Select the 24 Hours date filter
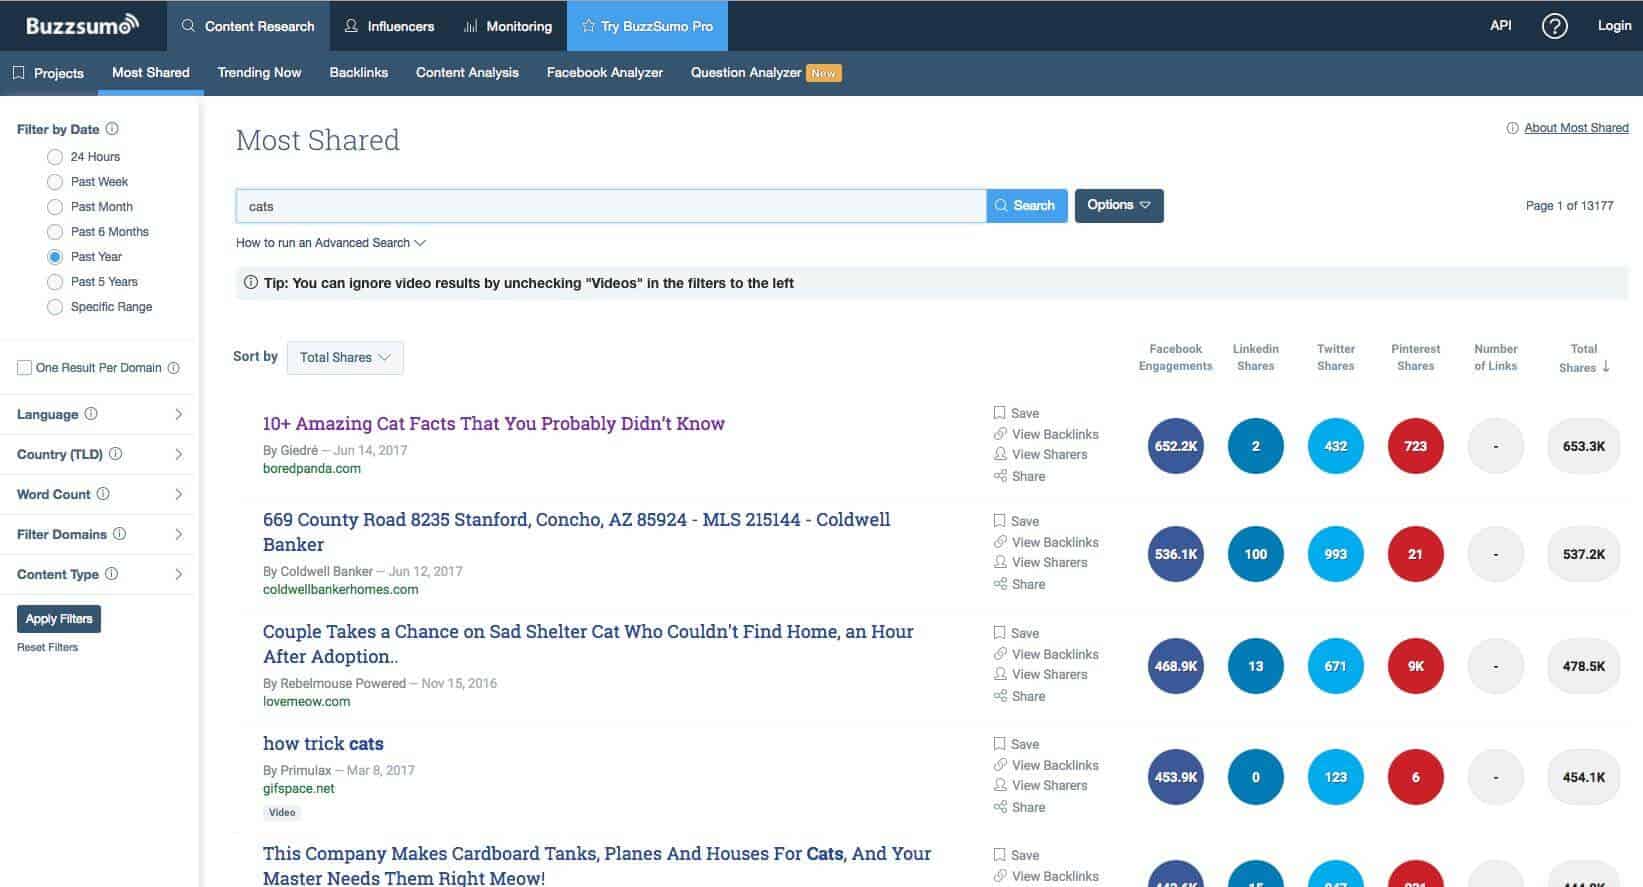 pyautogui.click(x=55, y=157)
